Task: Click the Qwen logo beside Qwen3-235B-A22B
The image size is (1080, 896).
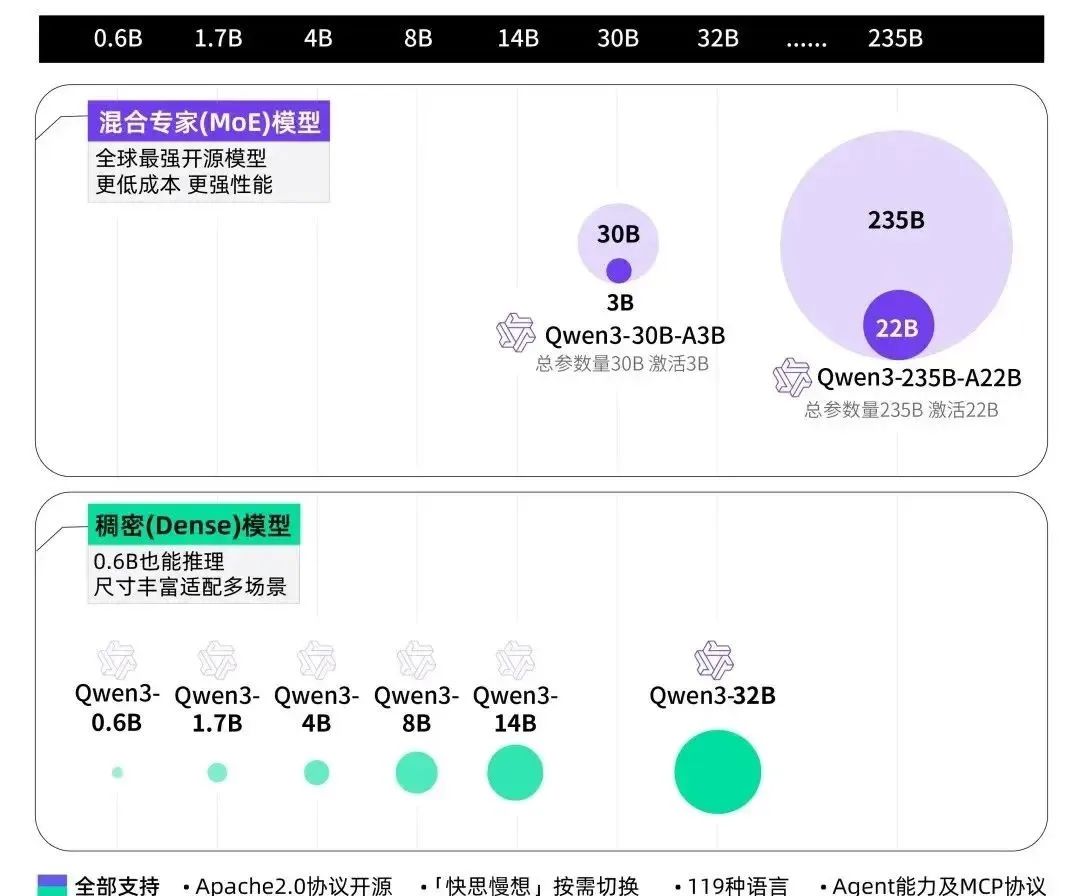Action: (x=791, y=377)
